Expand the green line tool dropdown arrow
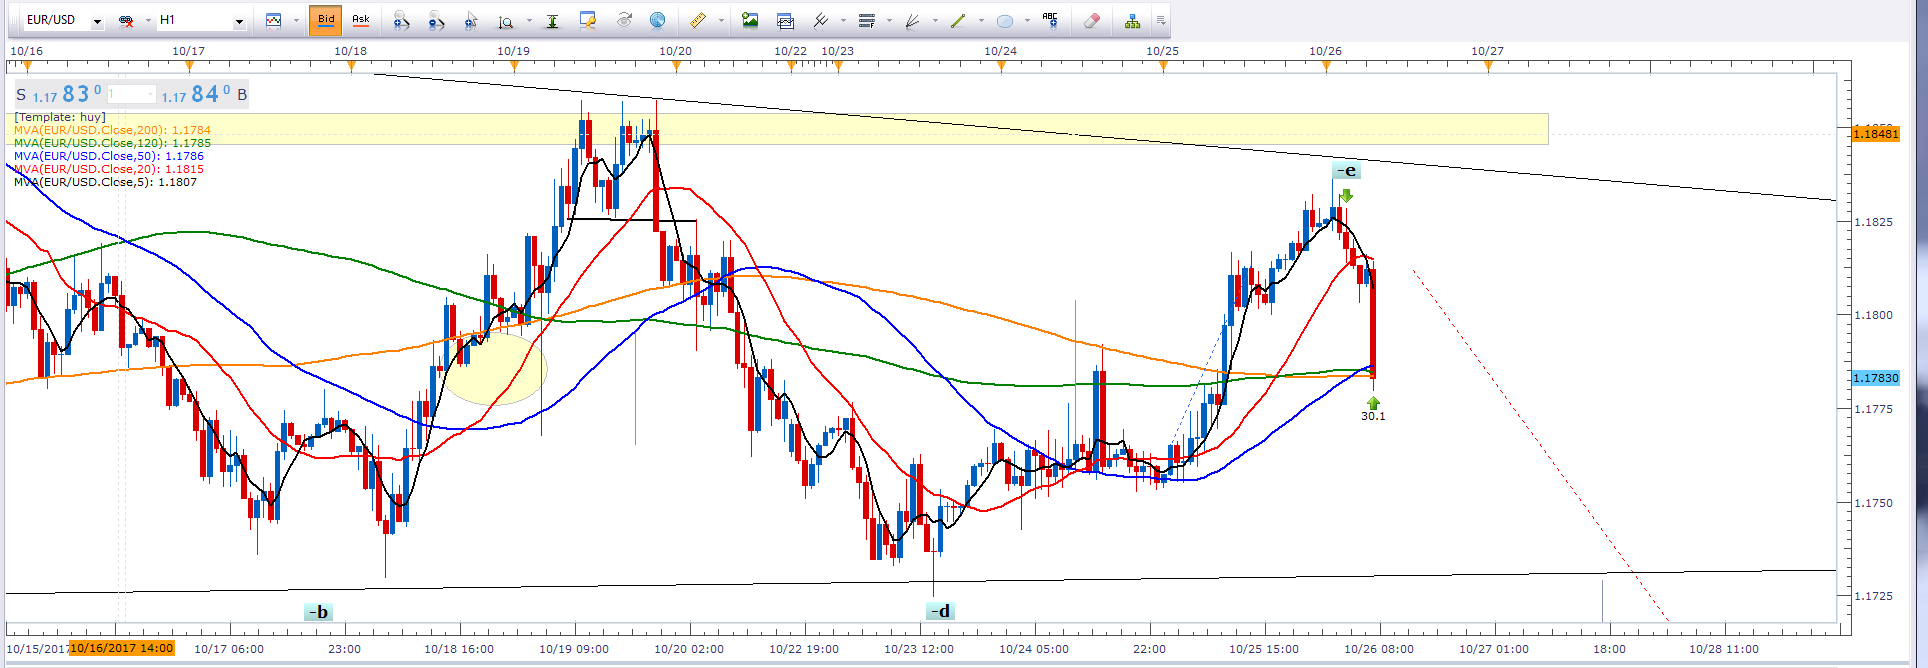1928x668 pixels. 980,21
